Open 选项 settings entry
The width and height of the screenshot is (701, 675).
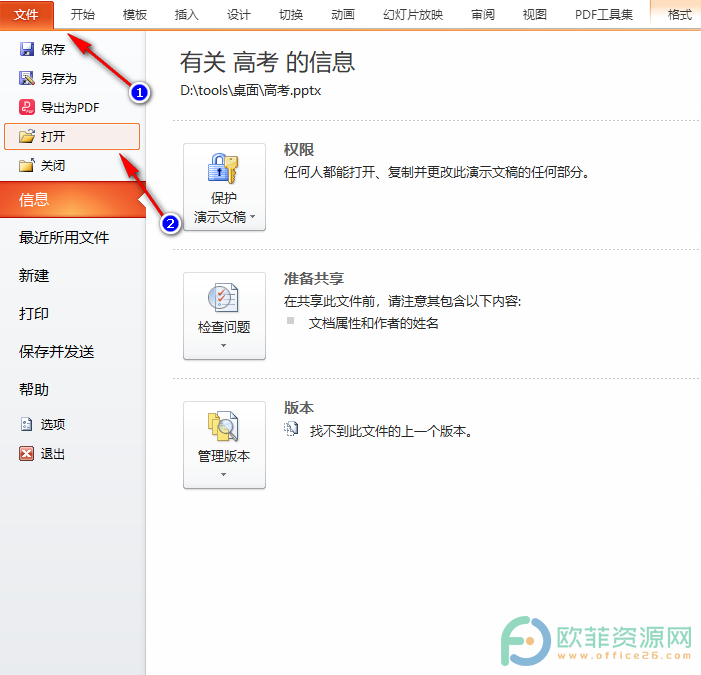click(x=72, y=424)
